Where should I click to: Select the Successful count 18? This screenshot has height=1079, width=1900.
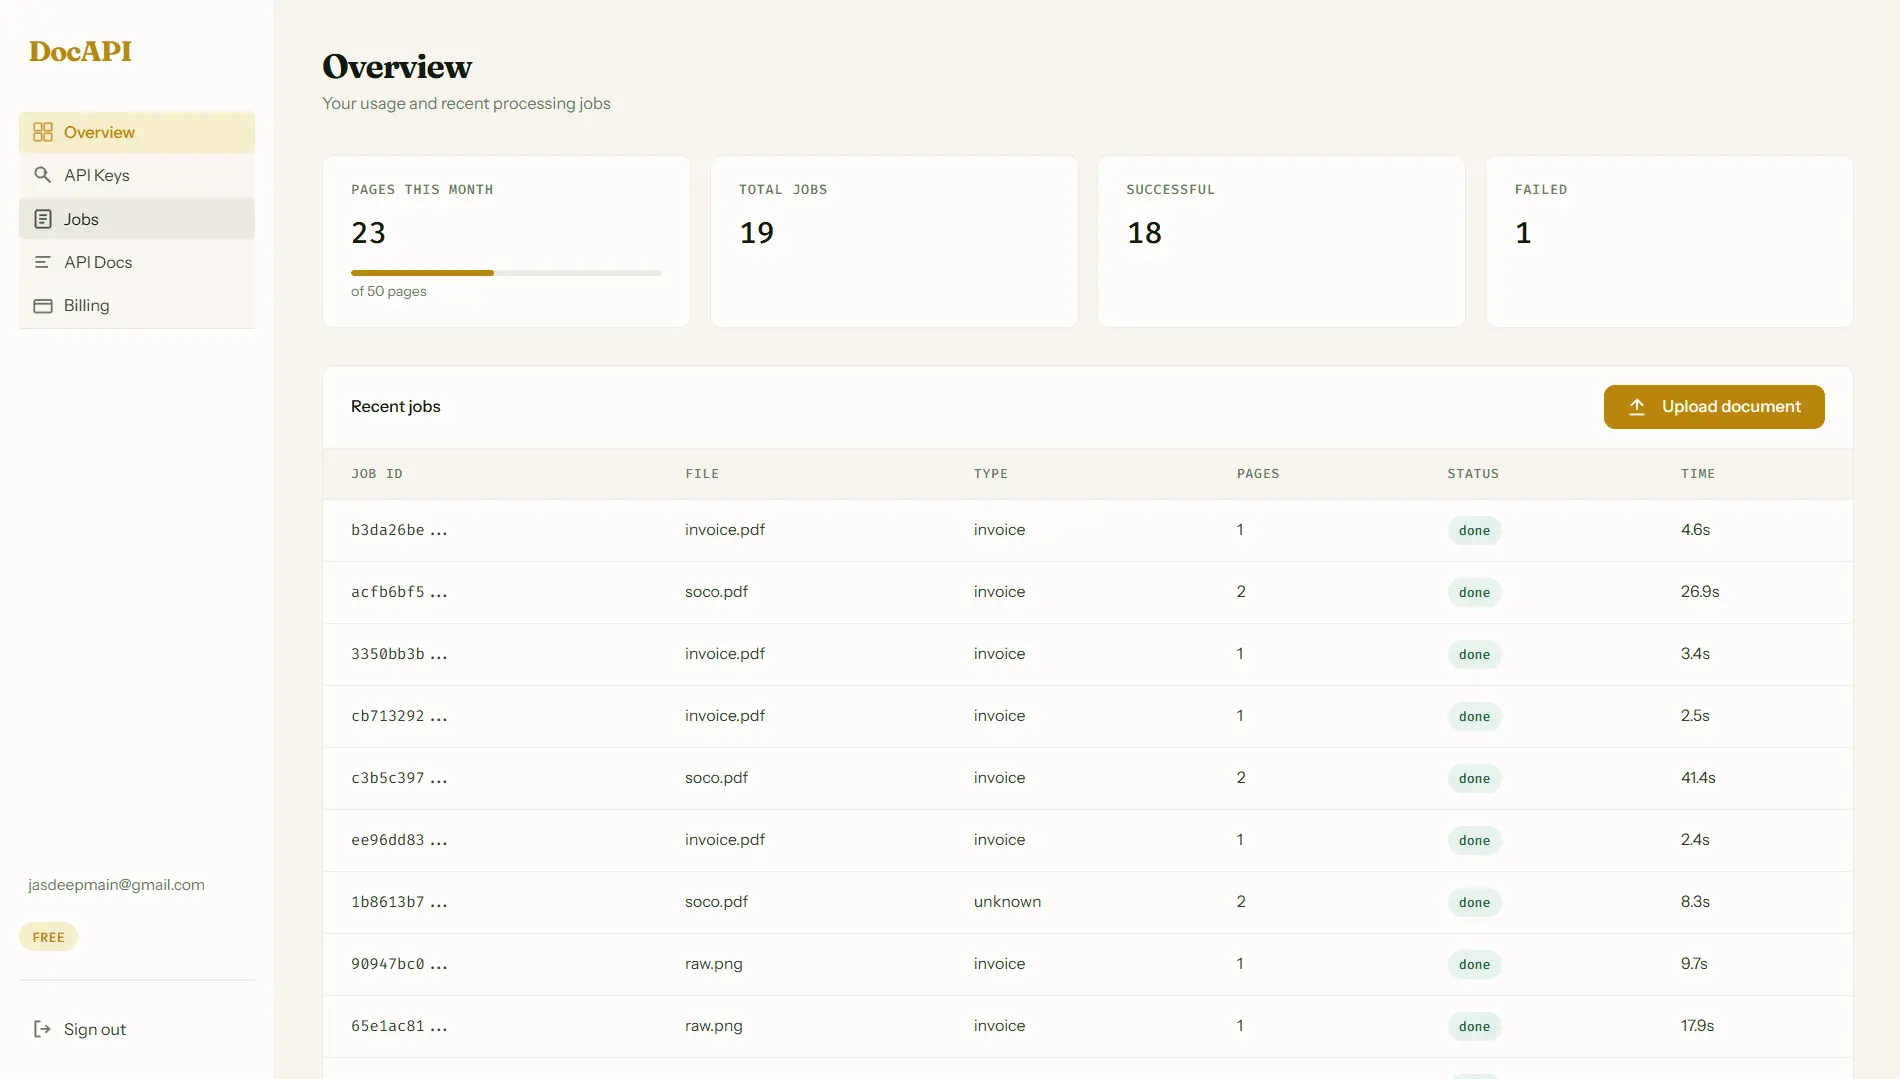tap(1144, 233)
